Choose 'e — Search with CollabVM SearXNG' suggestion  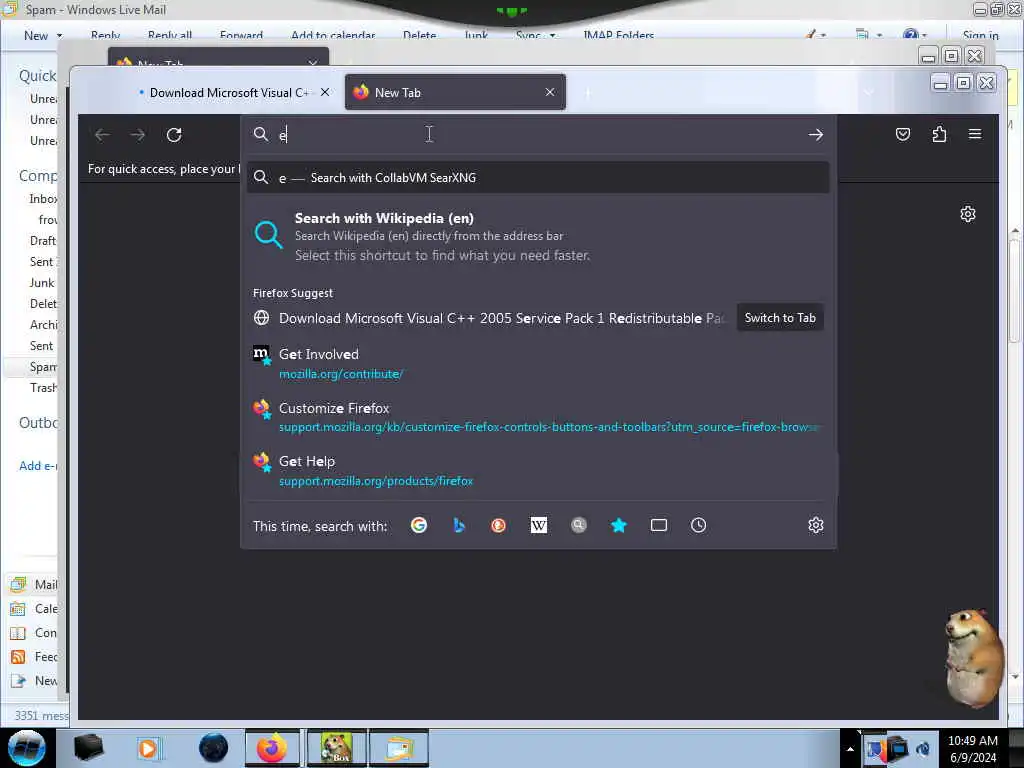coord(538,178)
